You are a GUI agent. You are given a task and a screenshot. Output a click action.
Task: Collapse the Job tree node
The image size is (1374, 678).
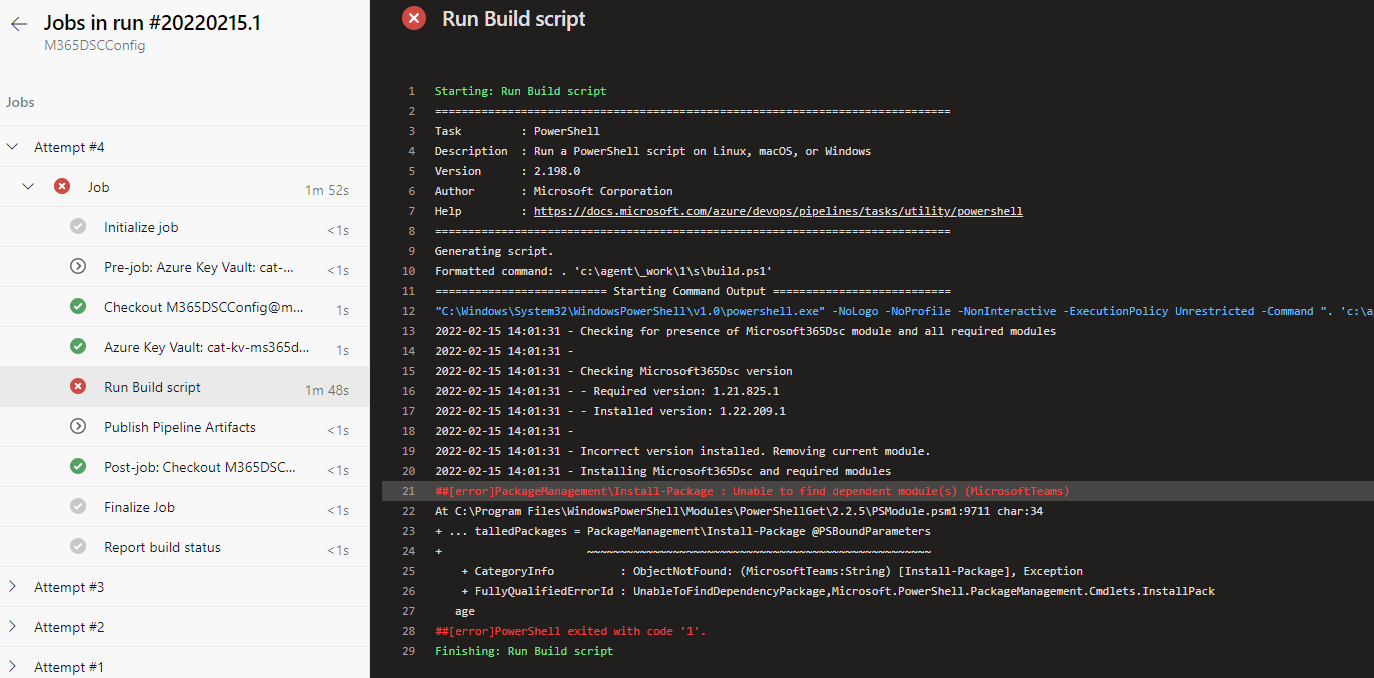click(28, 186)
